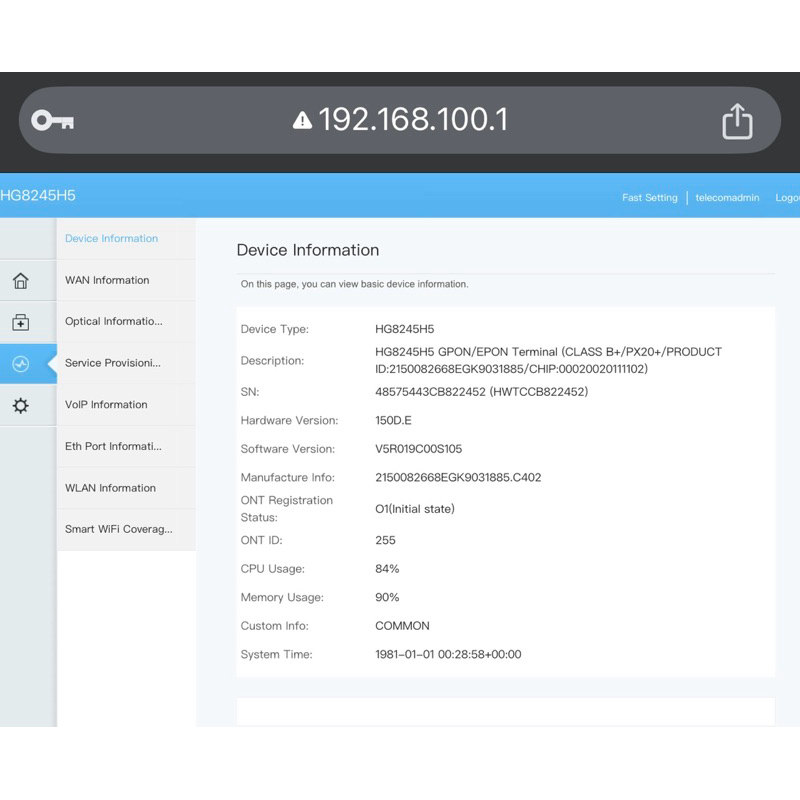Tap the not-secure warning triangle

(x=302, y=121)
